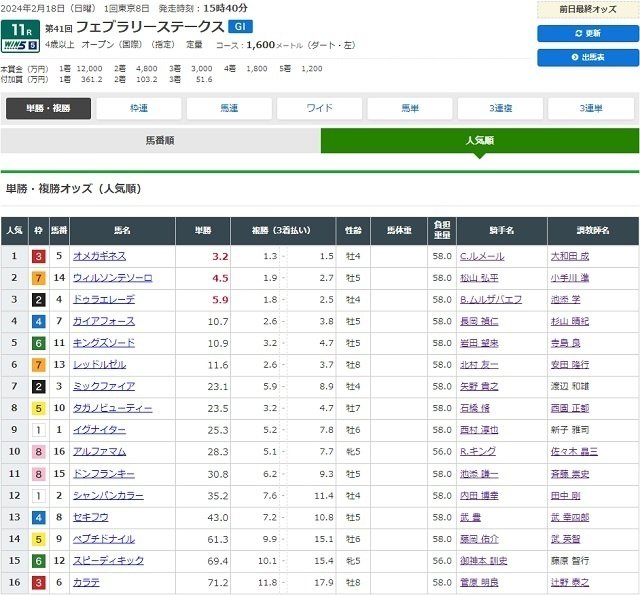Screen dimensions: 640x595
Task: Open jockey link 長岡 禎仁
Action: tap(479, 321)
